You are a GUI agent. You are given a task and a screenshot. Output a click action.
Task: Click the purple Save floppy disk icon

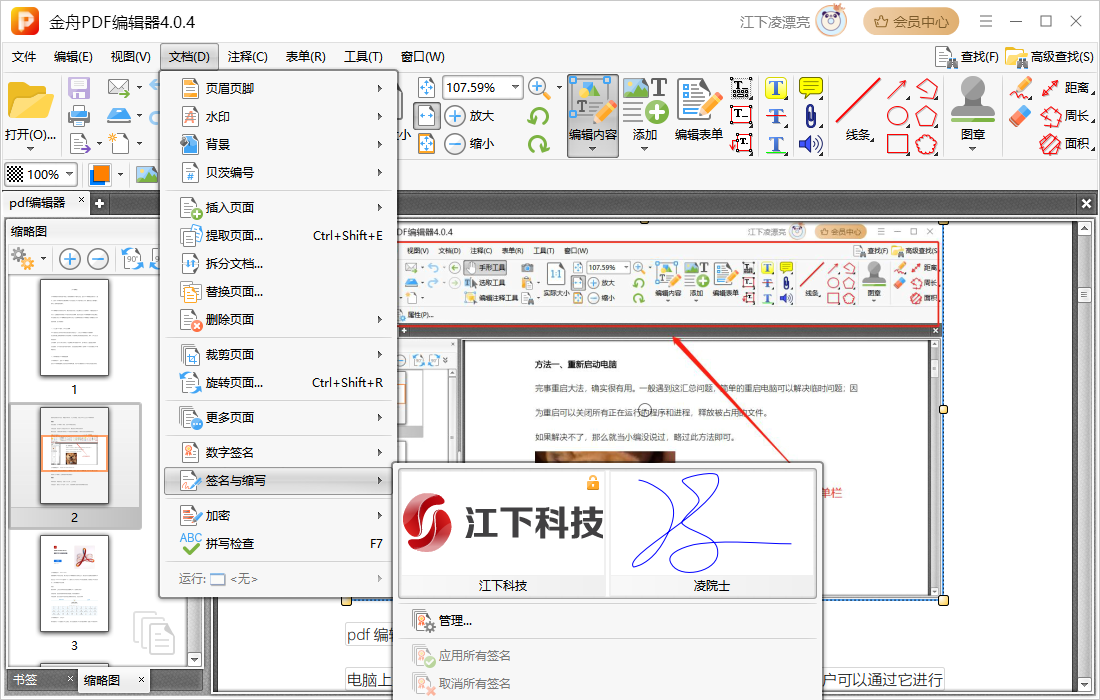tap(79, 88)
